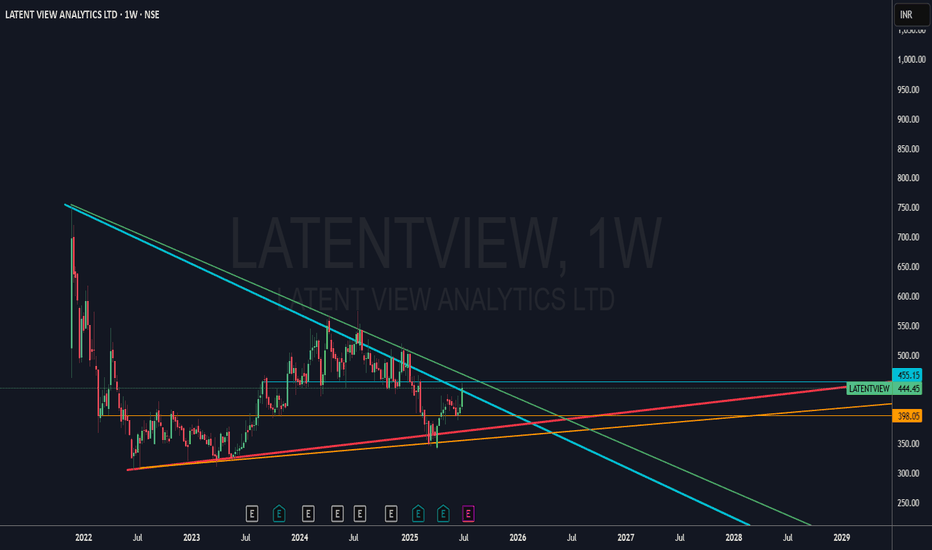The height and width of the screenshot is (550, 932).
Task: Click the magenta upcoming earnings marker
Action: (x=468, y=513)
